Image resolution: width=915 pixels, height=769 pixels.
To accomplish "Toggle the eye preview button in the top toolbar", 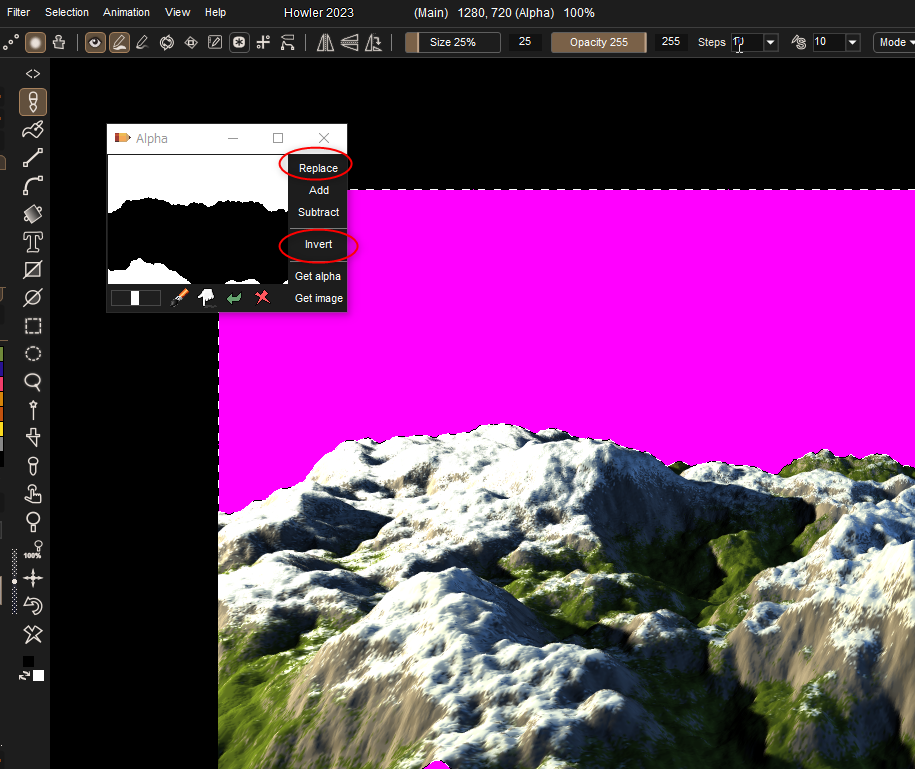I will pyautogui.click(x=95, y=42).
